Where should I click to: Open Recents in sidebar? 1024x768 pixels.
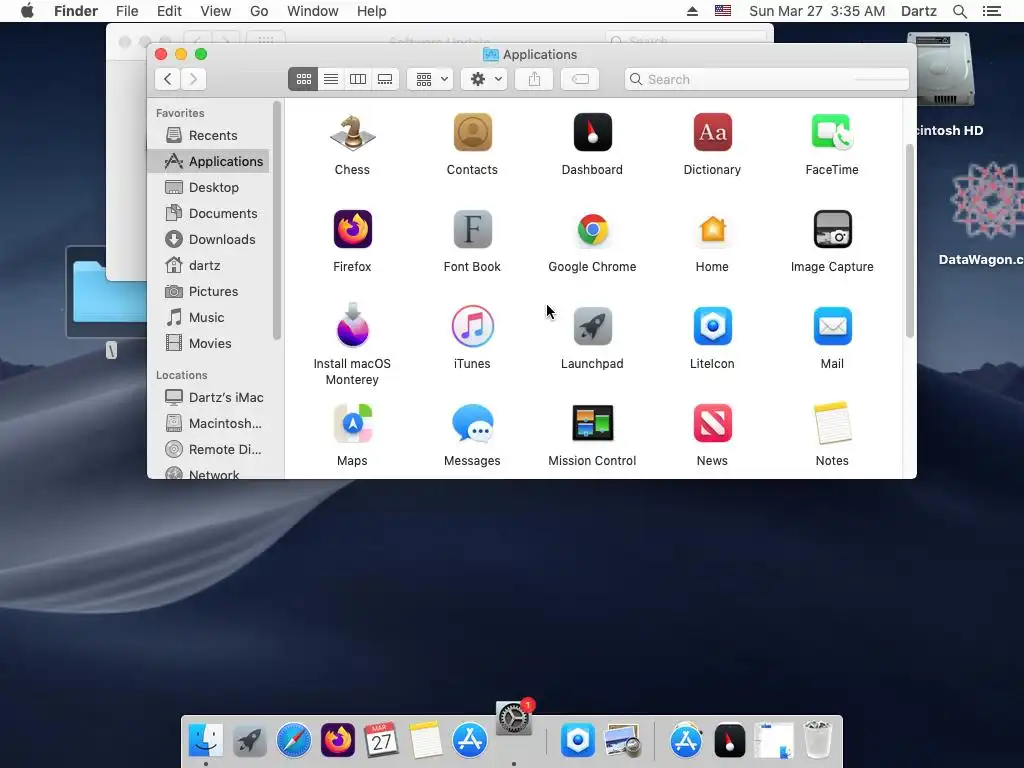[x=209, y=135]
